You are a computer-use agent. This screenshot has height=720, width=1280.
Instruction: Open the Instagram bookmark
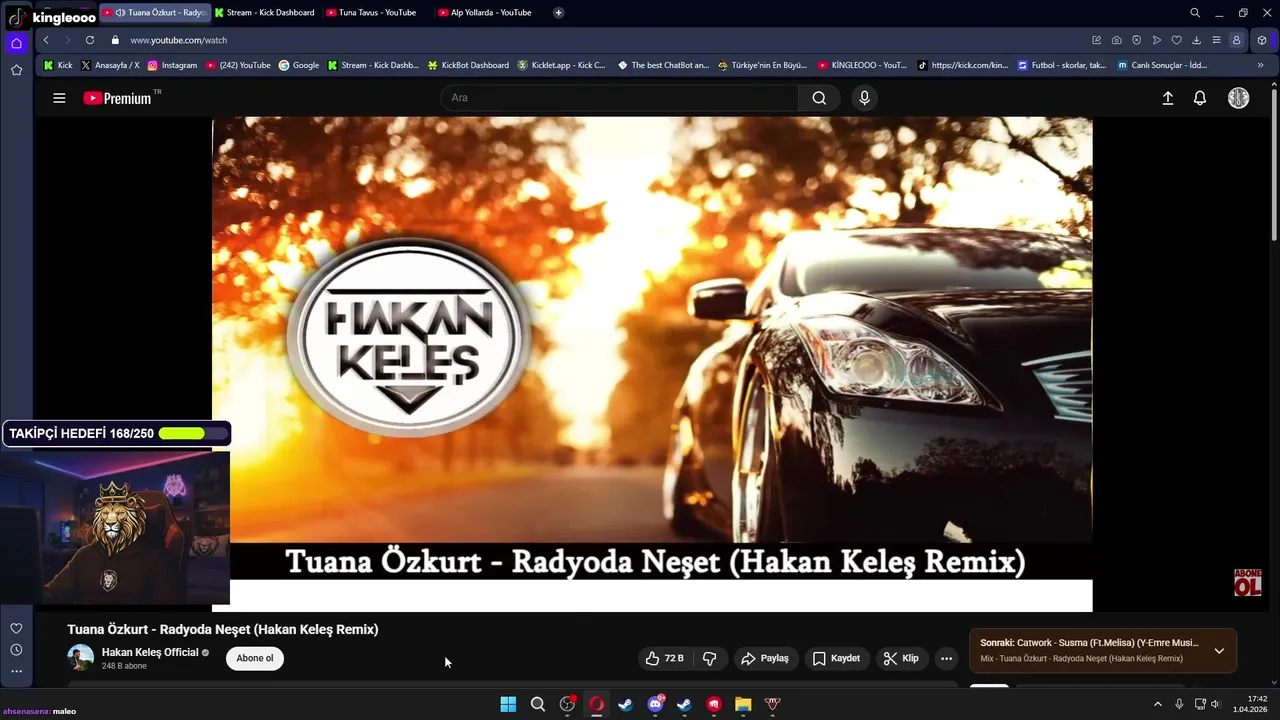pyautogui.click(x=172, y=65)
